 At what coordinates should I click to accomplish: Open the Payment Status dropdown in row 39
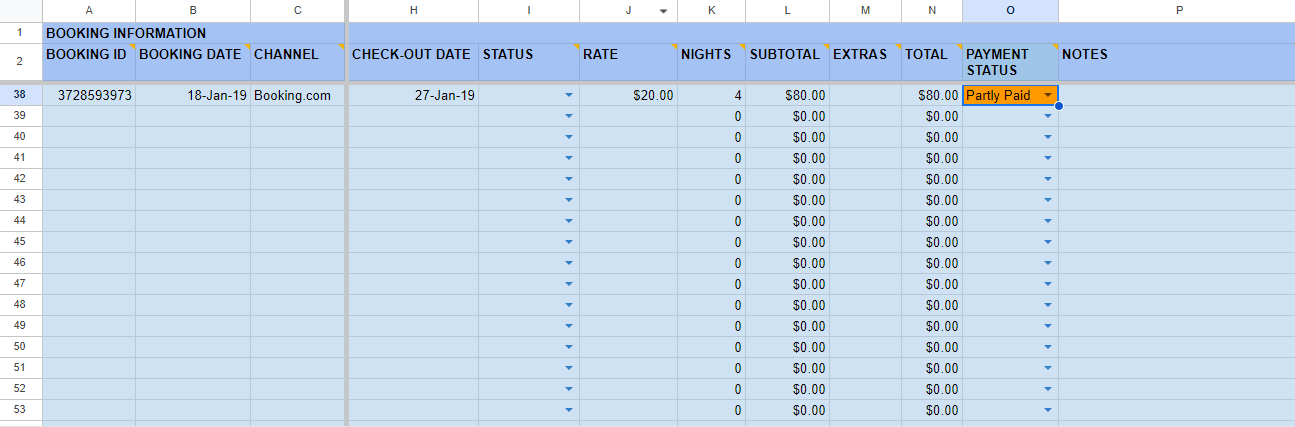click(x=1047, y=116)
